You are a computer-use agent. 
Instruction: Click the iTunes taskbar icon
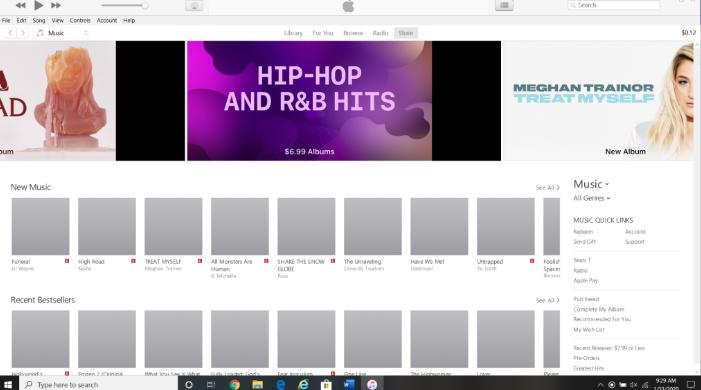[x=372, y=384]
